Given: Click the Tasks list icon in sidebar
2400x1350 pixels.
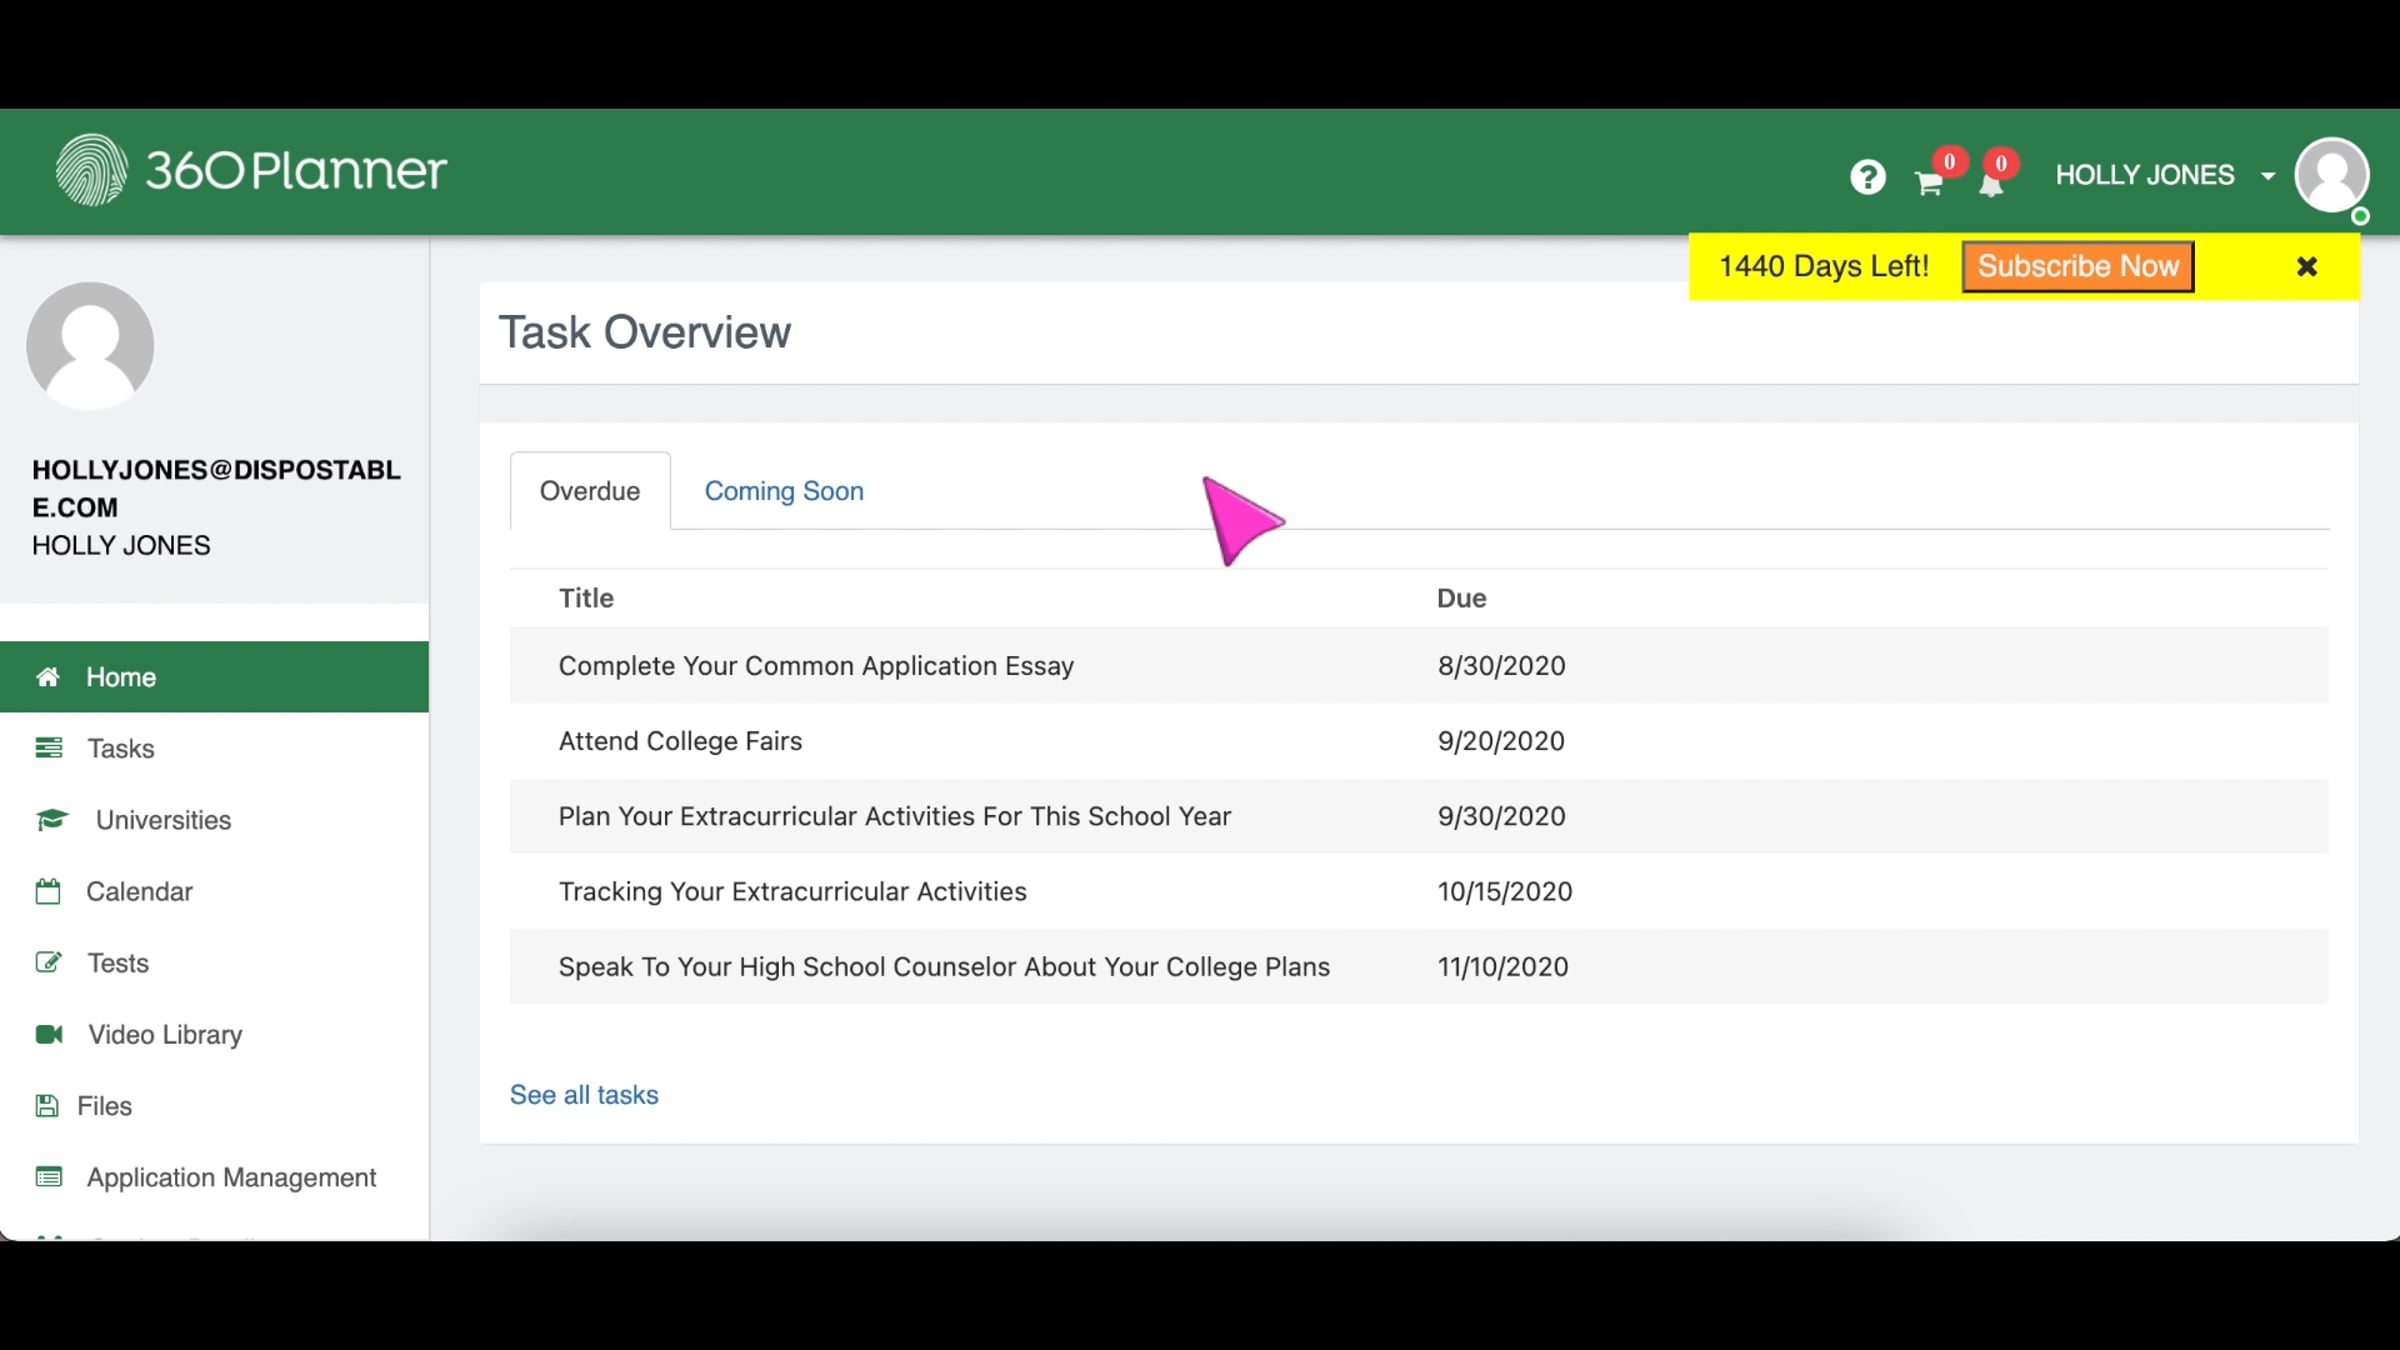Looking at the screenshot, I should 48,748.
